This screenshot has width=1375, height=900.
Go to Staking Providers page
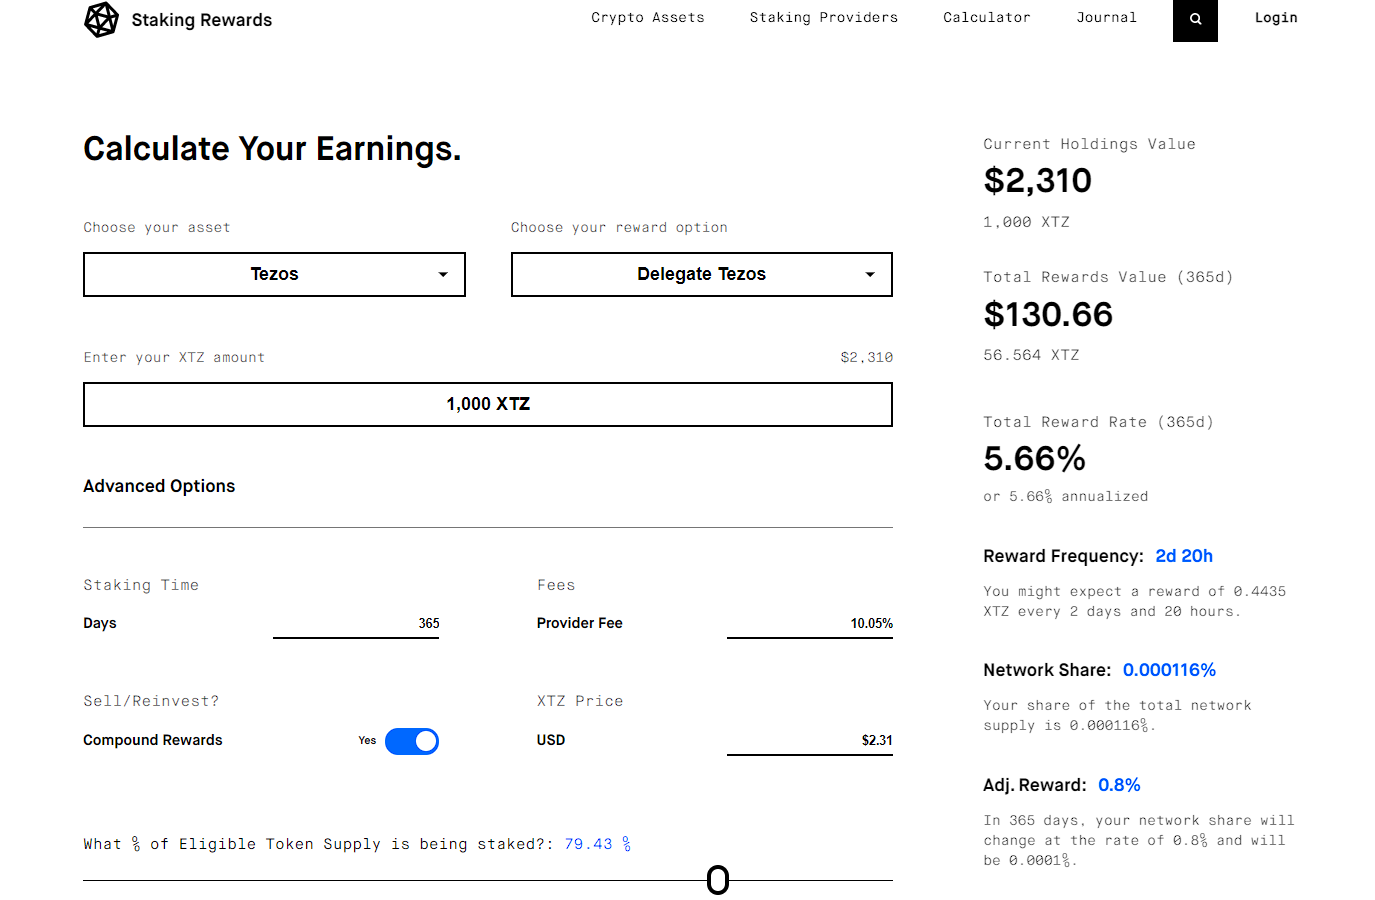pos(824,18)
